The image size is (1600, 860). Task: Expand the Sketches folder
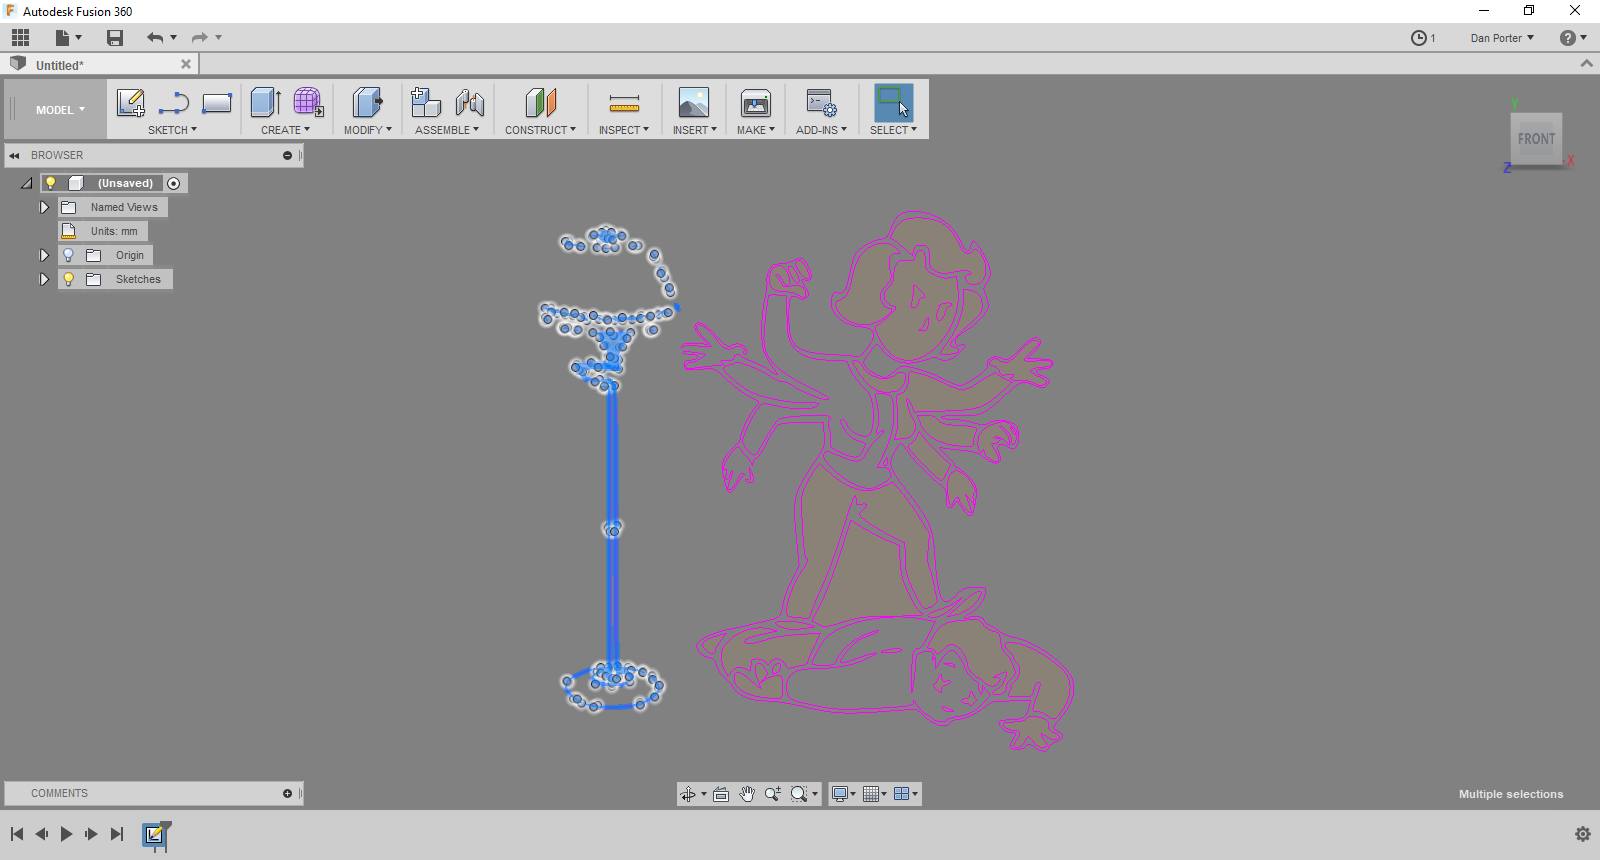pos(44,279)
